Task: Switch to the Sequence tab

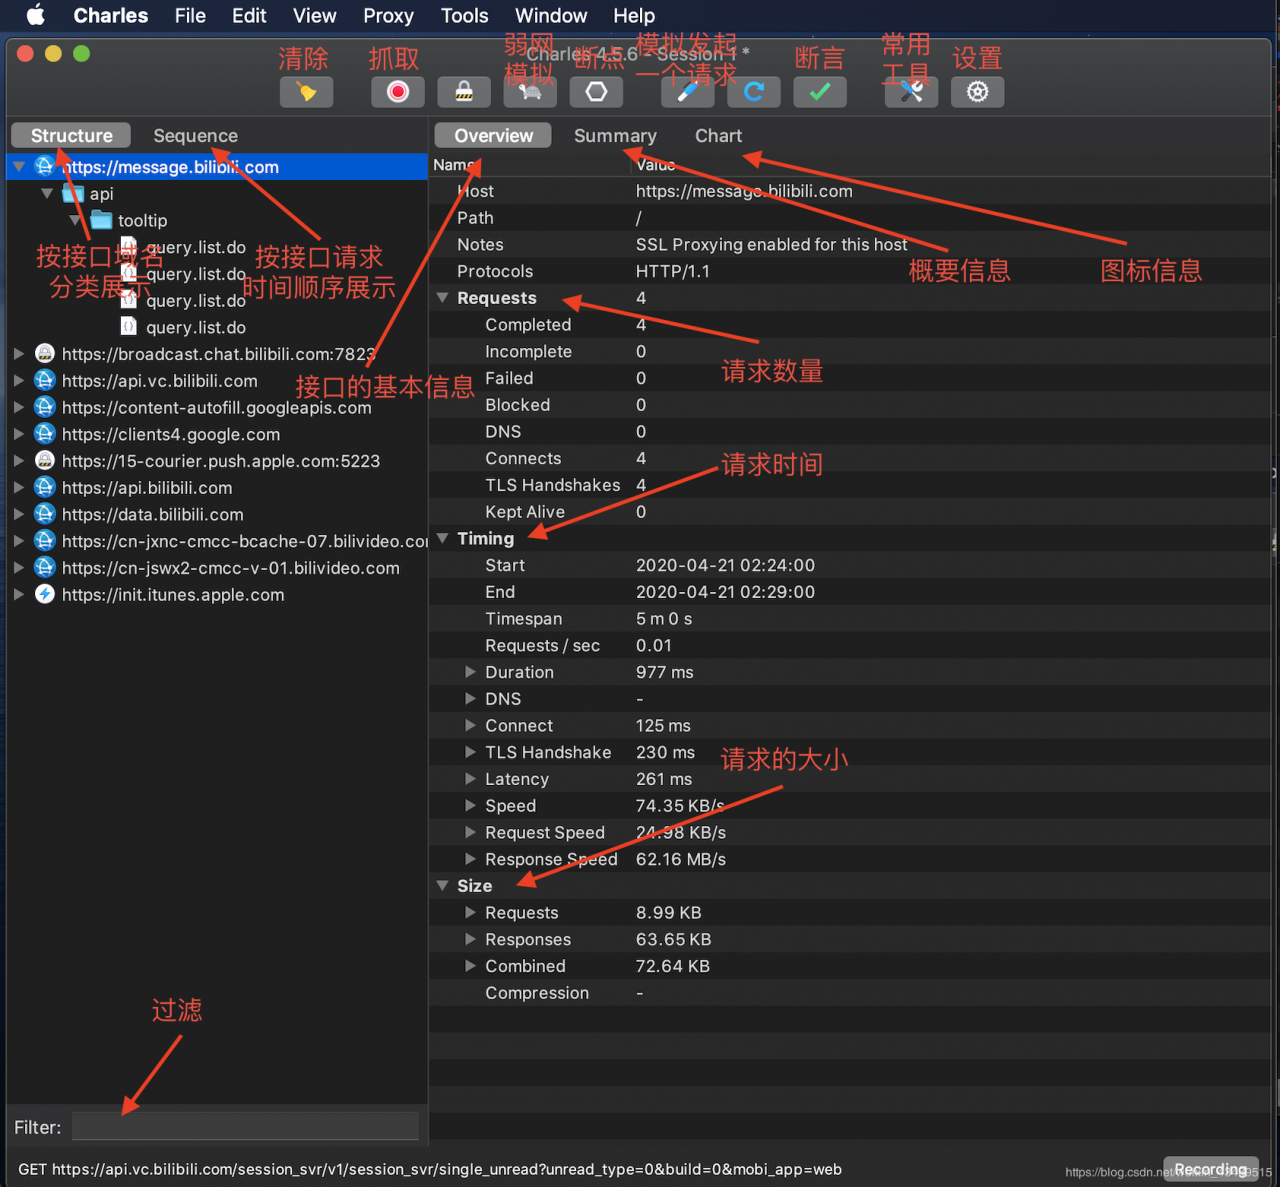Action: [195, 135]
